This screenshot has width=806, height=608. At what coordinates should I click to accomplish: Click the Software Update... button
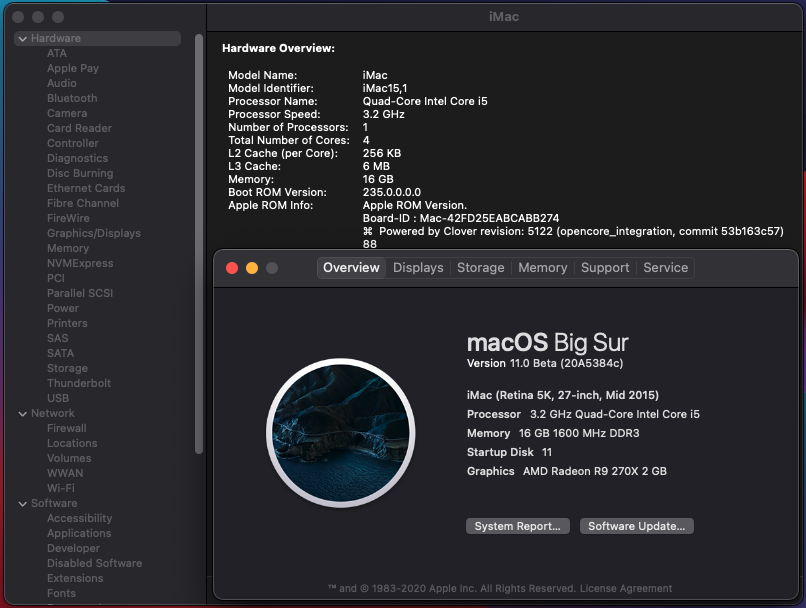point(636,526)
